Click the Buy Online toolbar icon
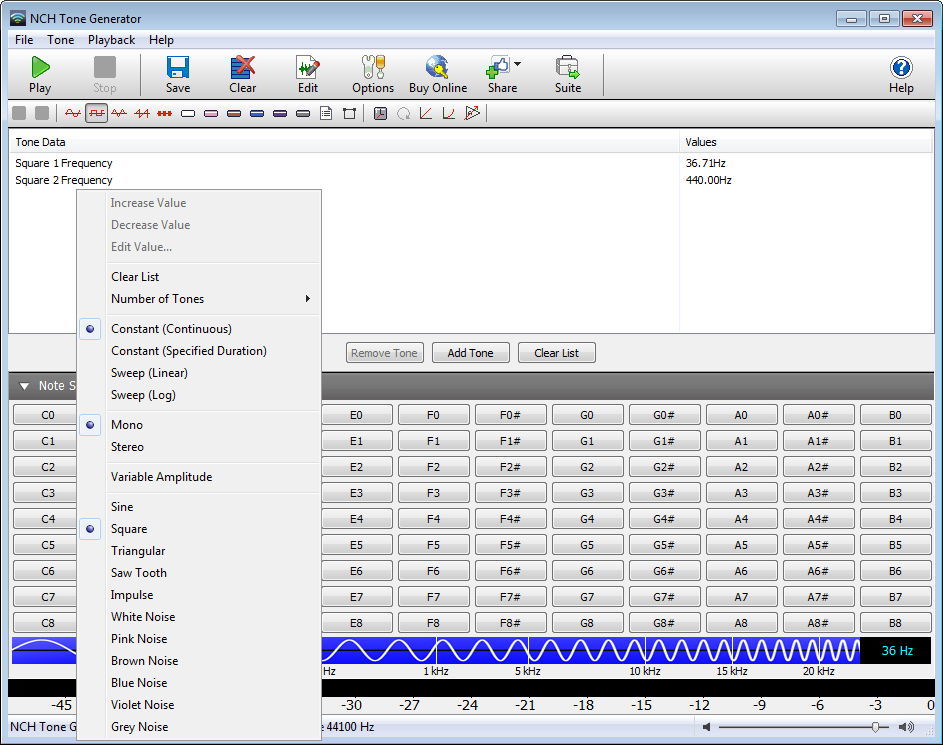Viewport: 943px width, 745px height. 437,67
